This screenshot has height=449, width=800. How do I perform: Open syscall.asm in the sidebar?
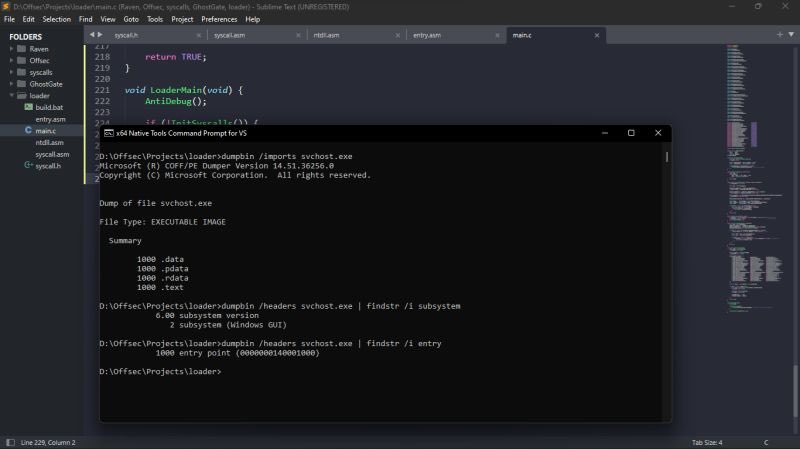[52, 154]
